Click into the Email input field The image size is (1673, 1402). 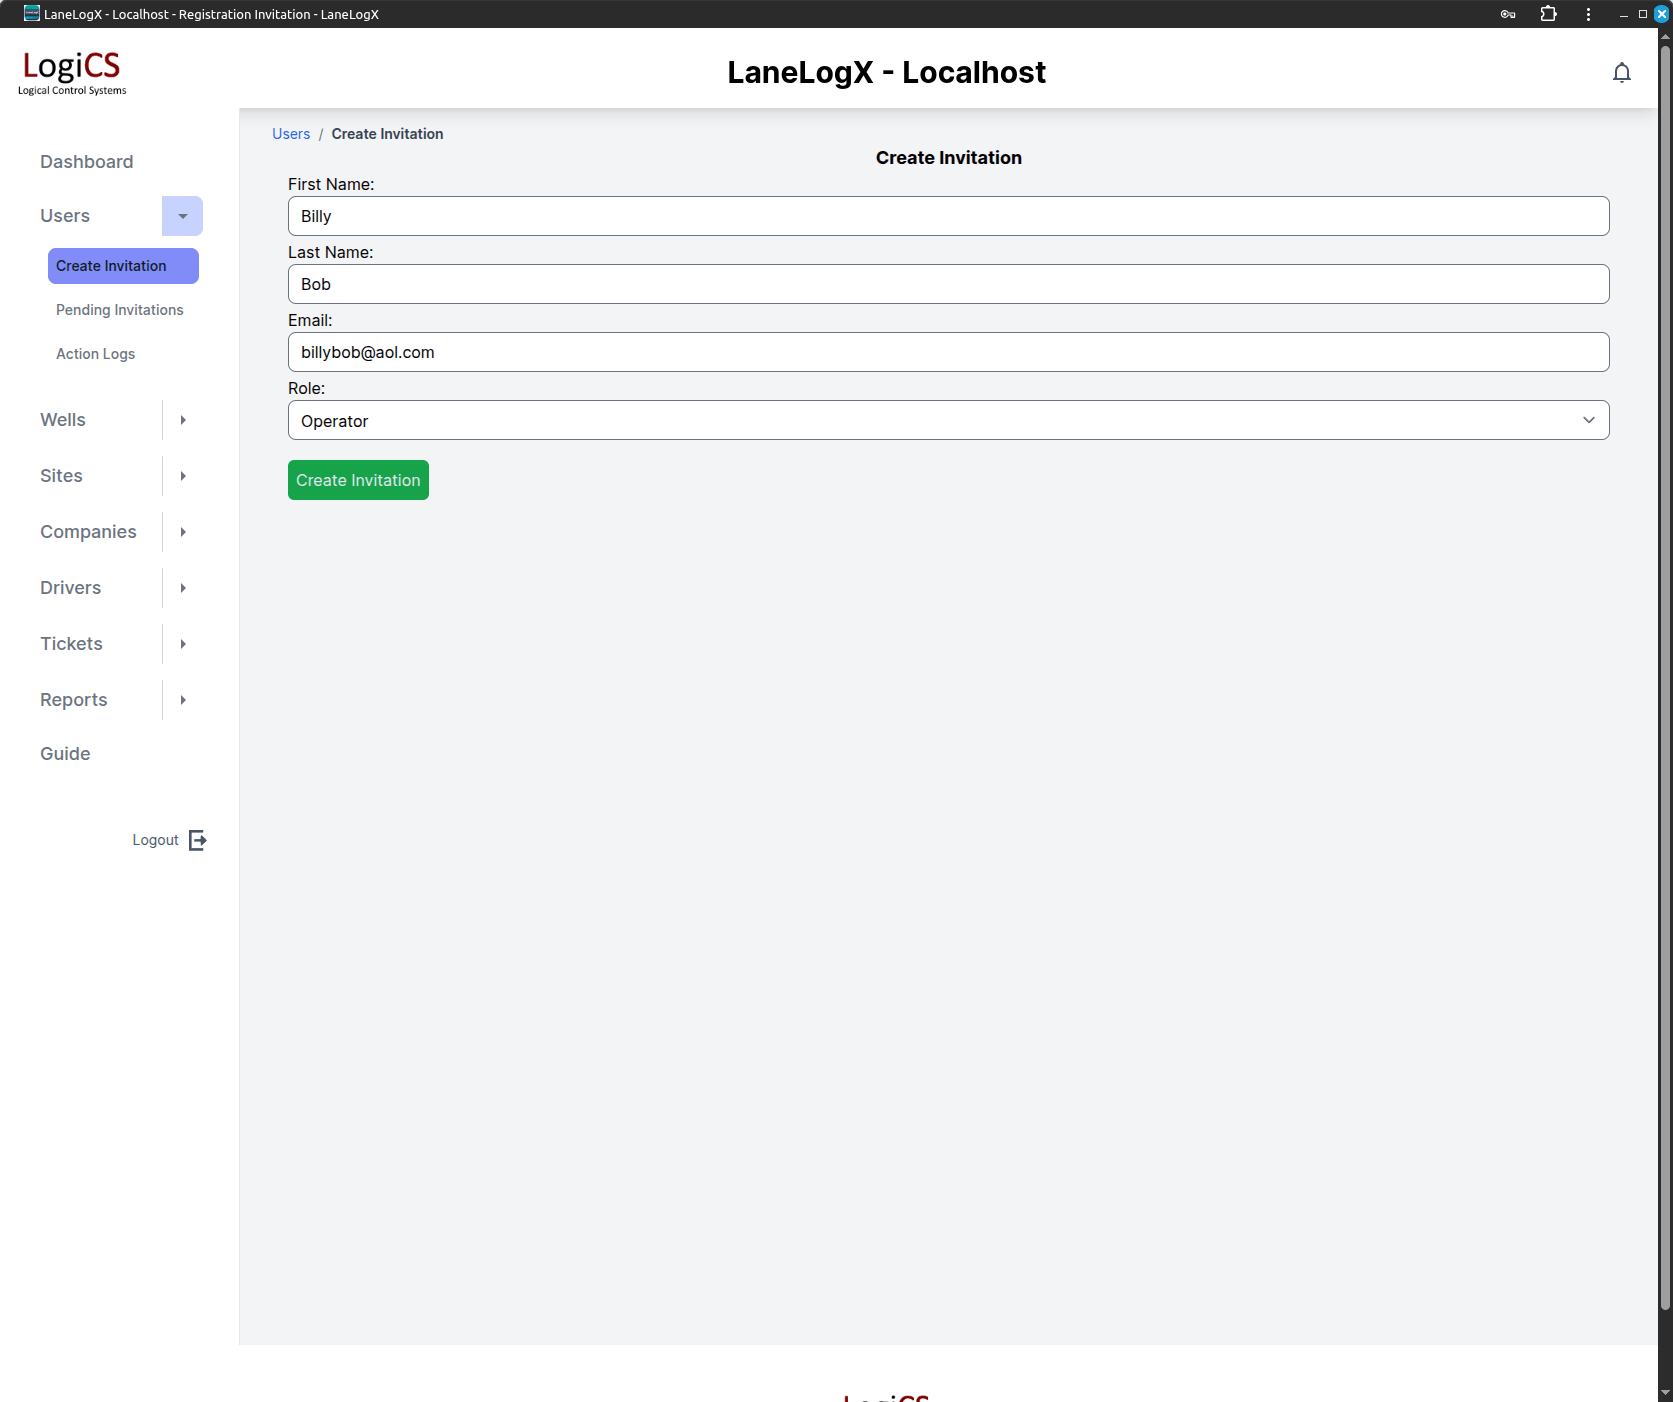(x=948, y=352)
